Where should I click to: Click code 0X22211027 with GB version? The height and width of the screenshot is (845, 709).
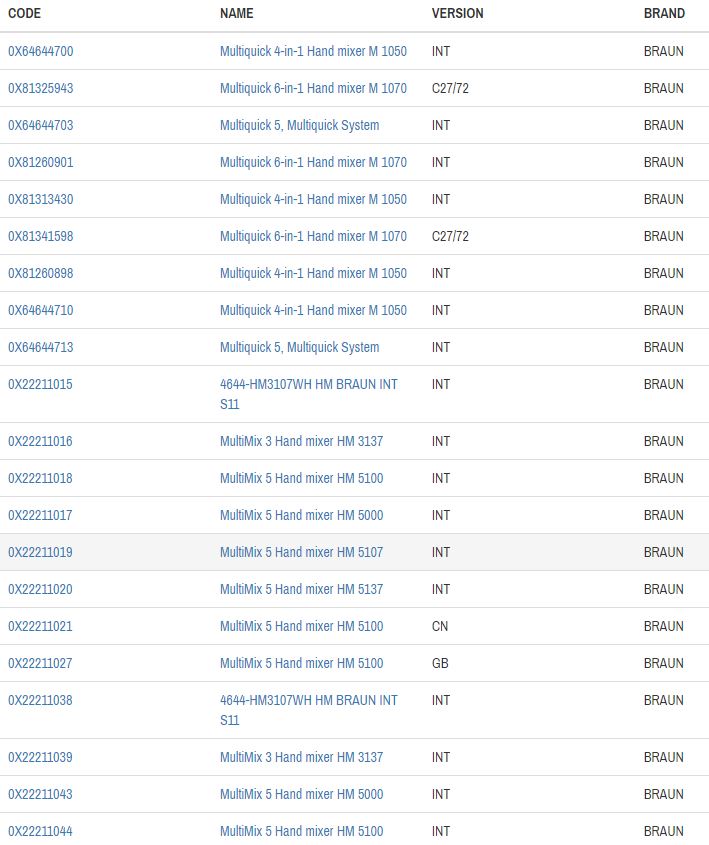coord(41,663)
